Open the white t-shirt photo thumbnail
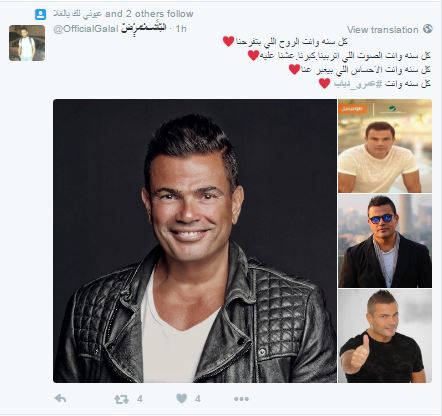The image size is (442, 416). coord(385,146)
